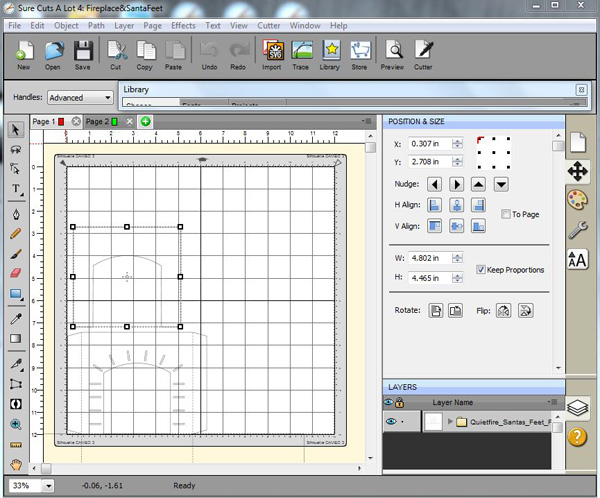Hide the Quietfire_Santas_Feet layer via the eye
Viewport: 600px width, 498px height.
[391, 423]
